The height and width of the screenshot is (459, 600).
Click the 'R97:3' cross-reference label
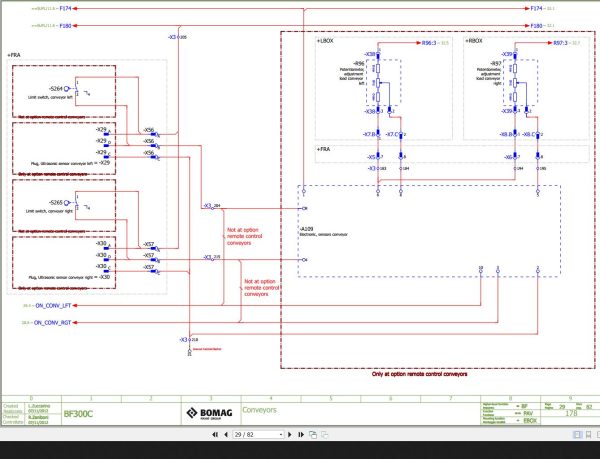(561, 43)
